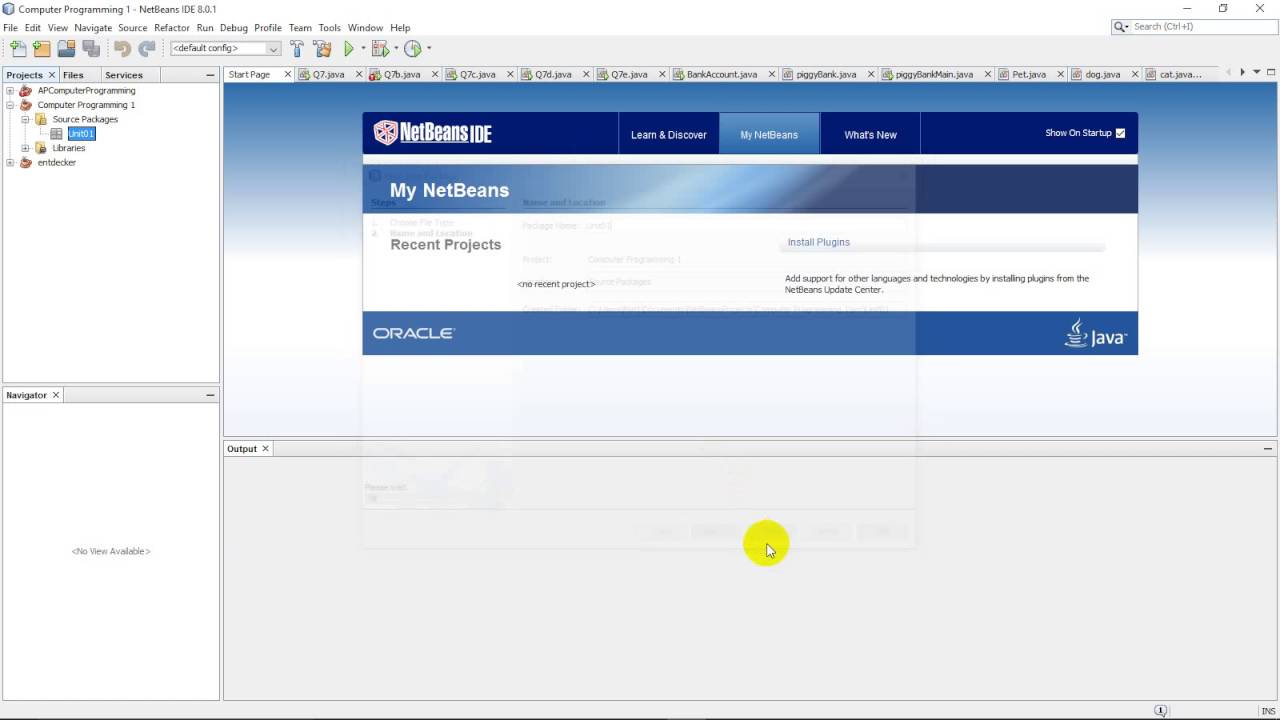Open the Tools menu
1280x720 pixels.
coord(330,28)
